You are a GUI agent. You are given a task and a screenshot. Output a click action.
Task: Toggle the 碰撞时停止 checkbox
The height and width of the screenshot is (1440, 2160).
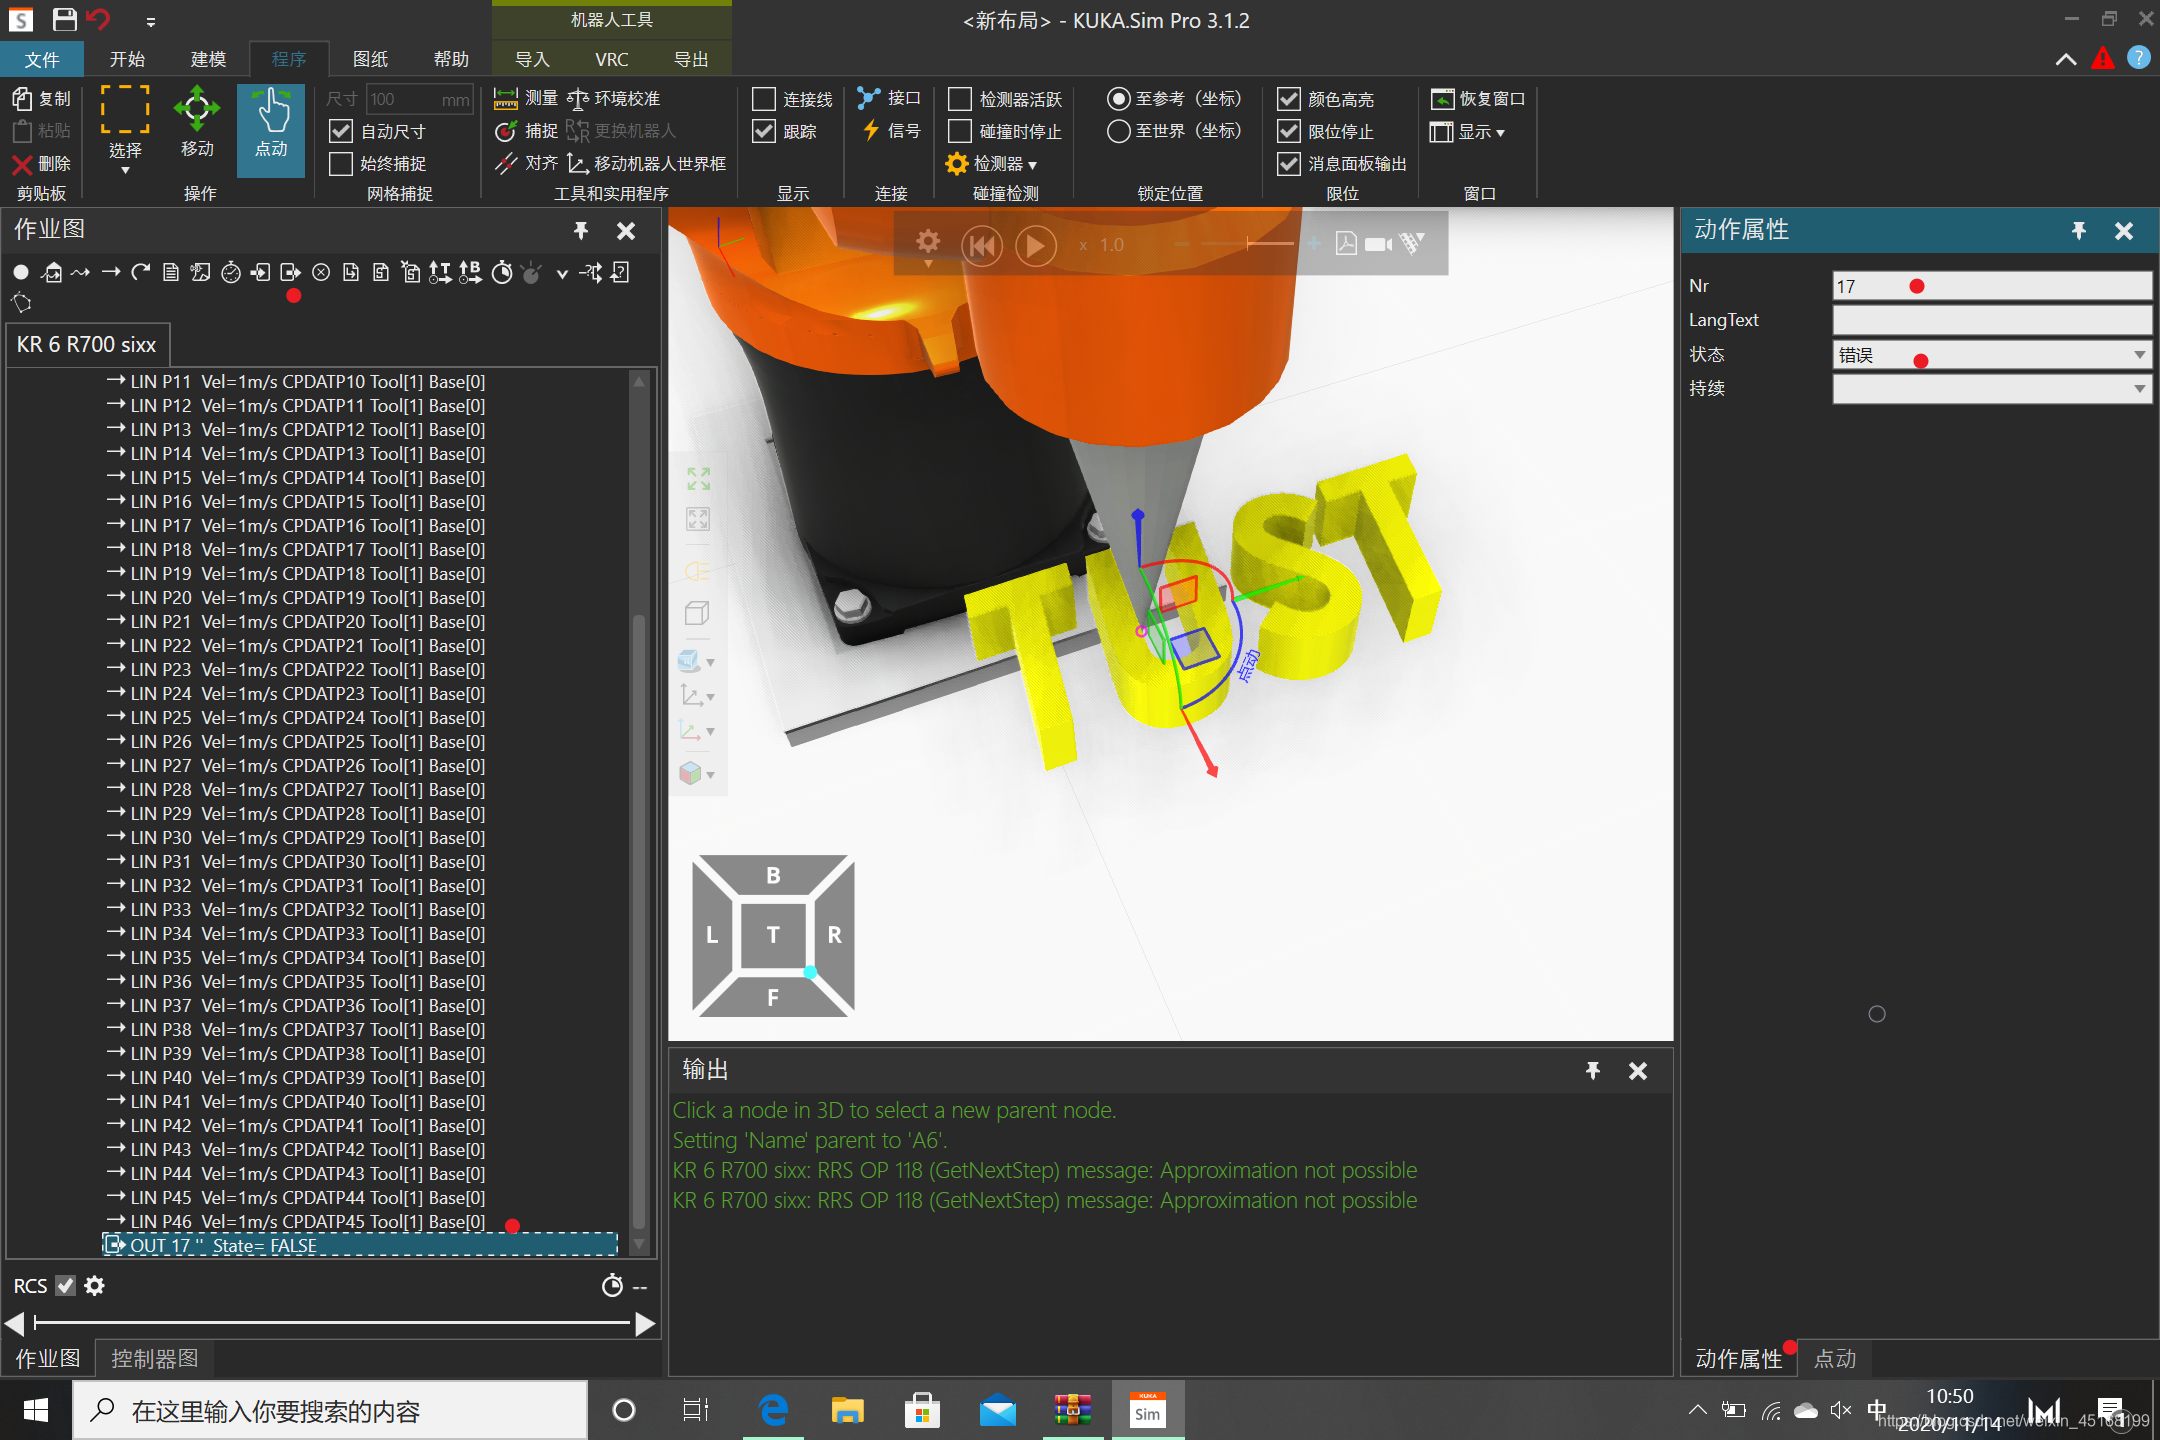click(x=960, y=131)
